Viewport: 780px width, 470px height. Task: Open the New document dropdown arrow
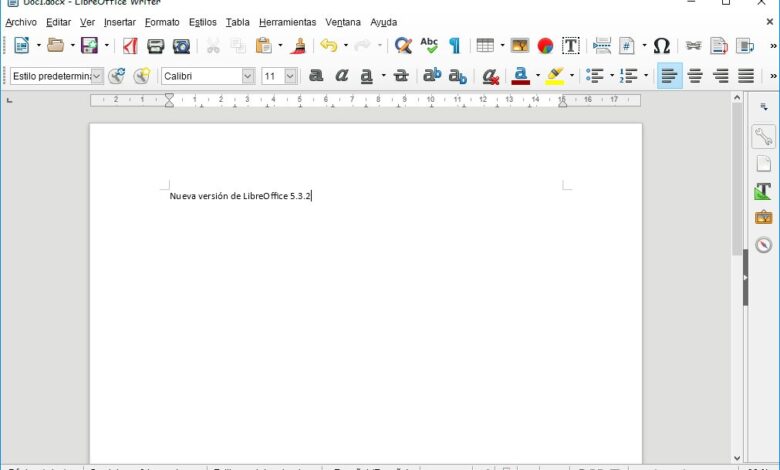coord(39,46)
